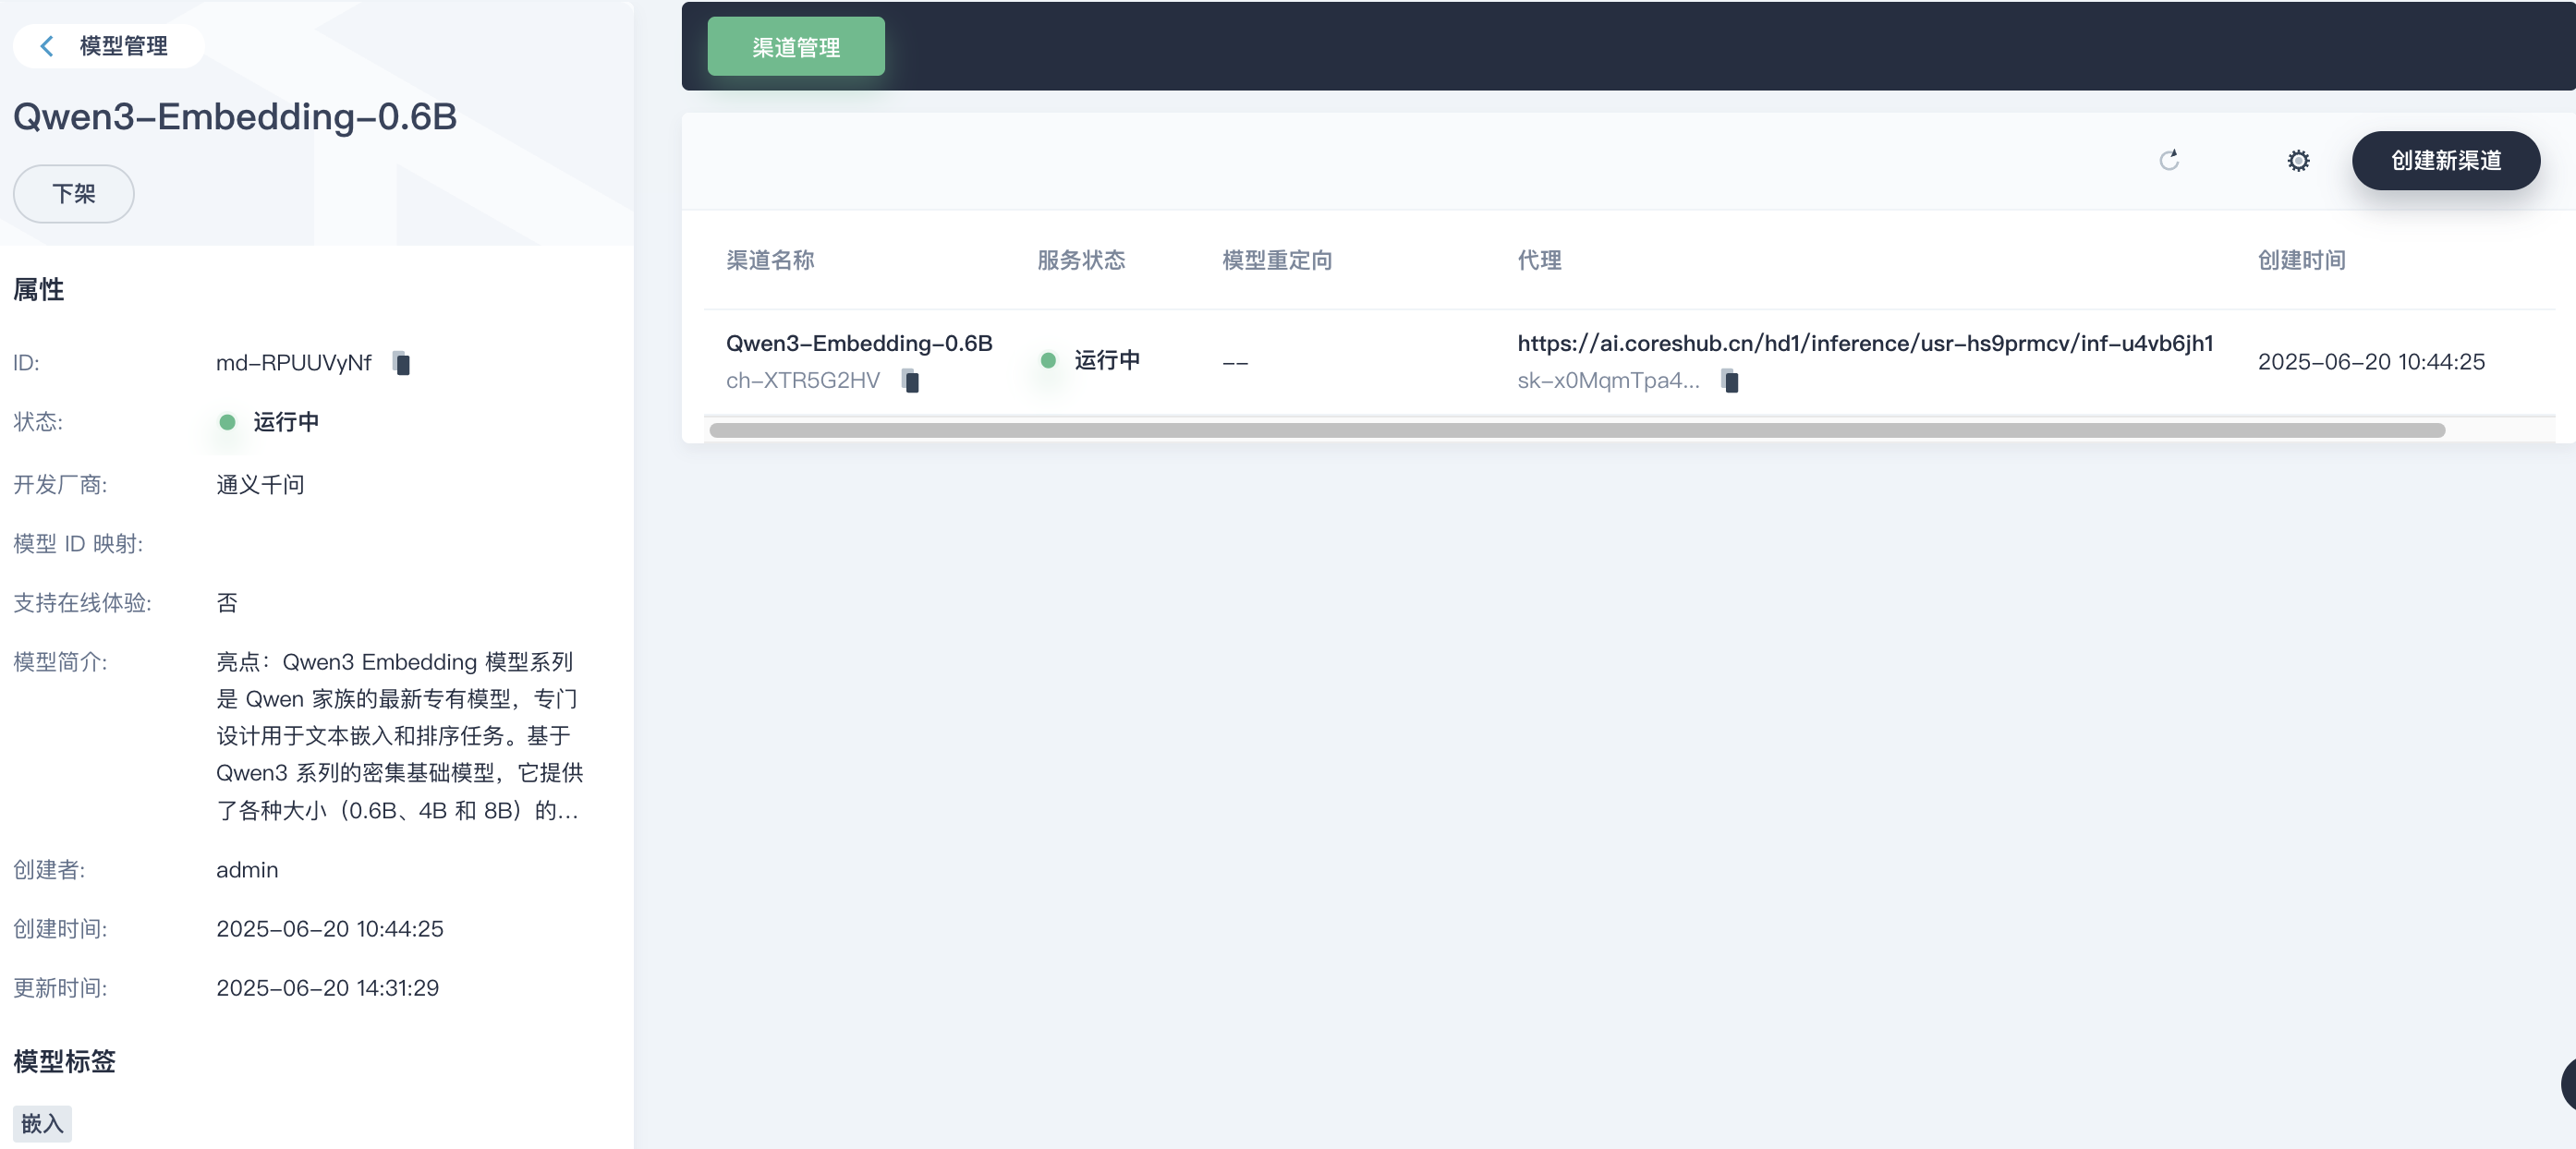Image resolution: width=2576 pixels, height=1149 pixels.
Task: Click the 创建新渠道 button
Action: tap(2445, 160)
